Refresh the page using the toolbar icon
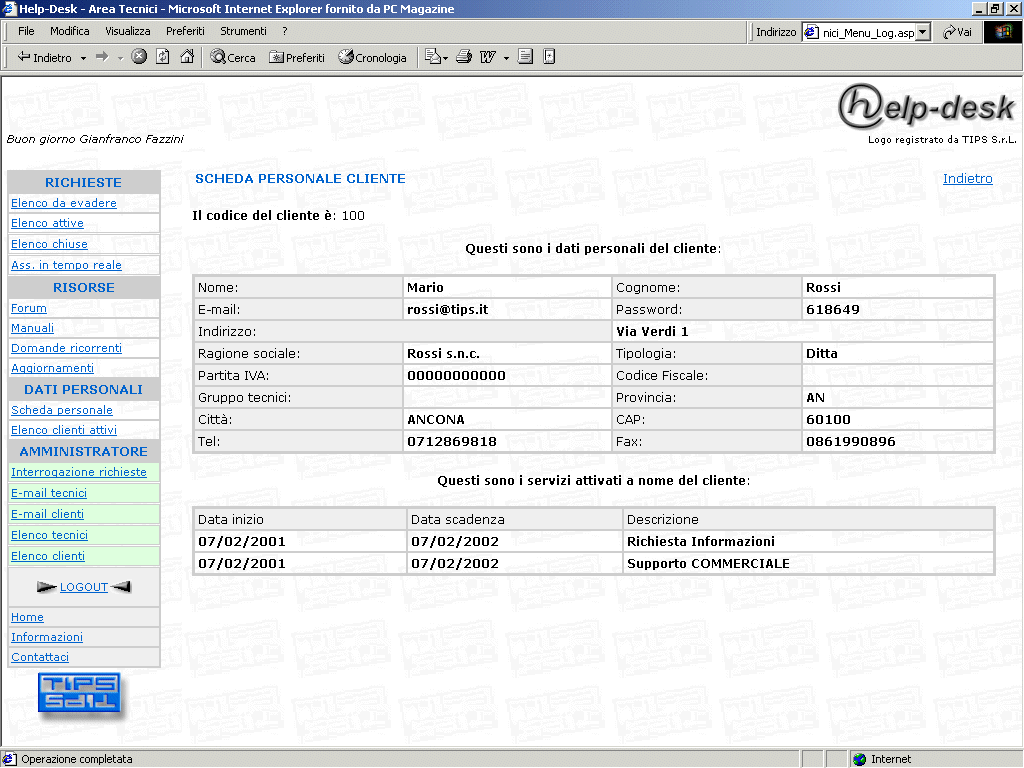Viewport: 1024px width, 768px height. 163,57
